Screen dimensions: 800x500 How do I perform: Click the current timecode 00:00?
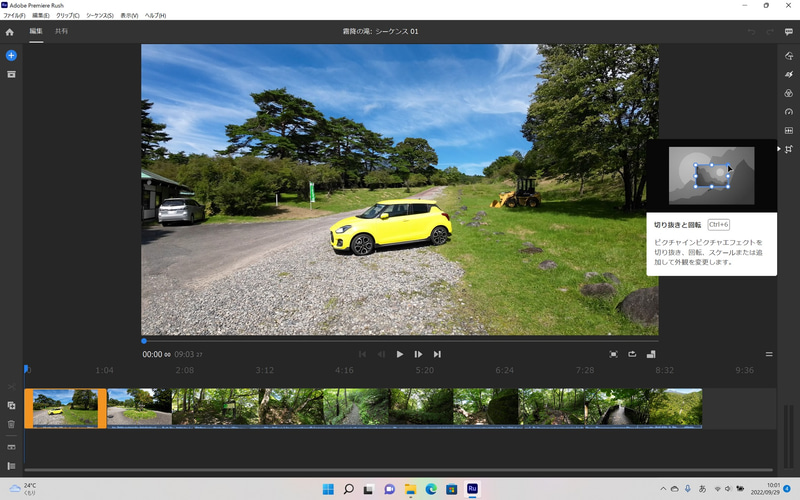pos(152,354)
